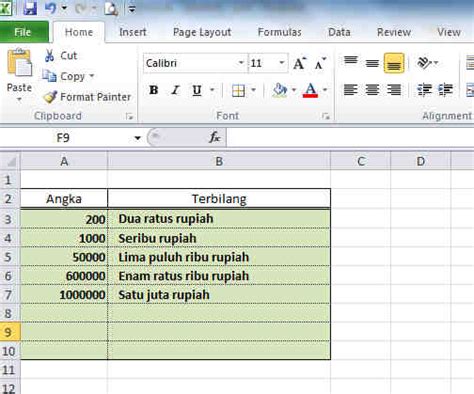Switch to the View tab
474x394 pixels.
[449, 32]
